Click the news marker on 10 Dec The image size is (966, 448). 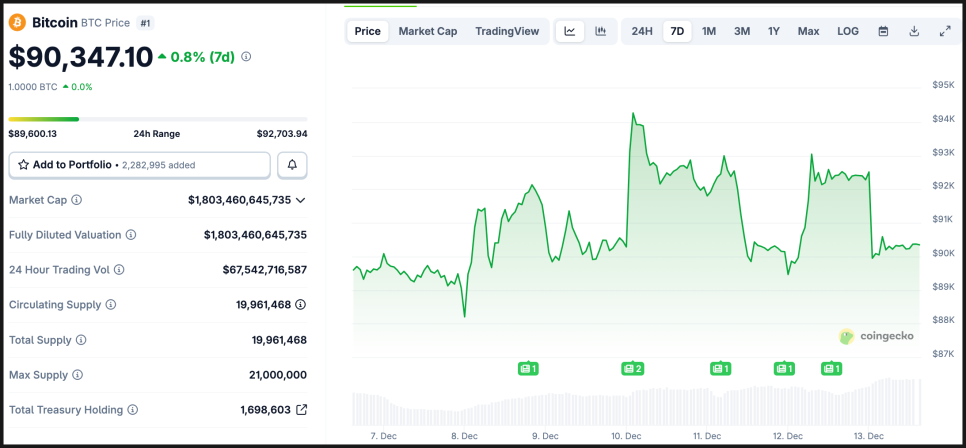coord(632,369)
